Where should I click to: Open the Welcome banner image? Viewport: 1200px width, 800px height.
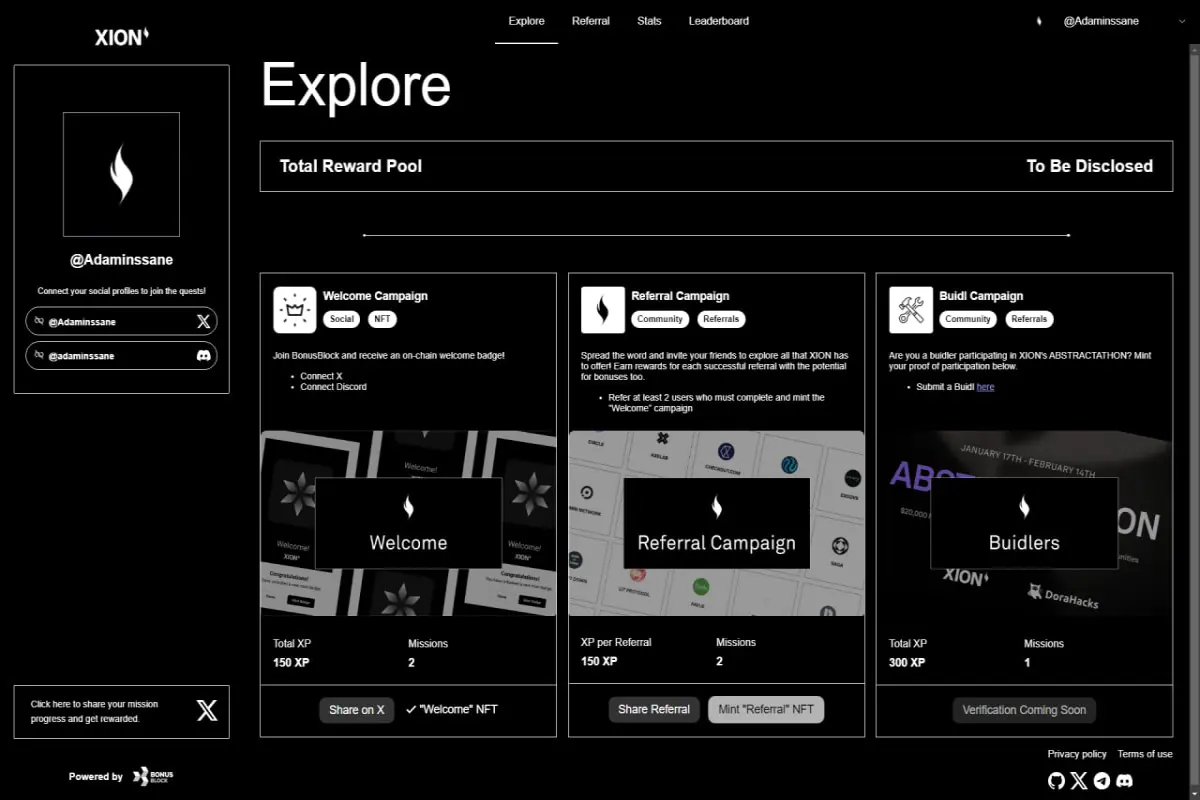click(x=408, y=523)
